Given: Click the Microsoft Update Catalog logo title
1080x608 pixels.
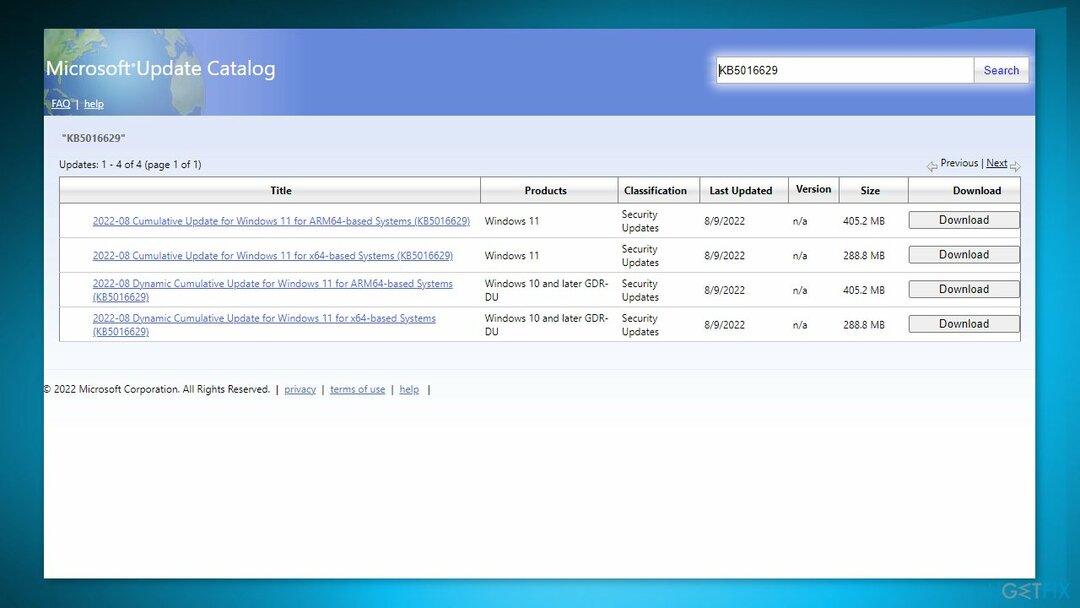Looking at the screenshot, I should pyautogui.click(x=161, y=69).
